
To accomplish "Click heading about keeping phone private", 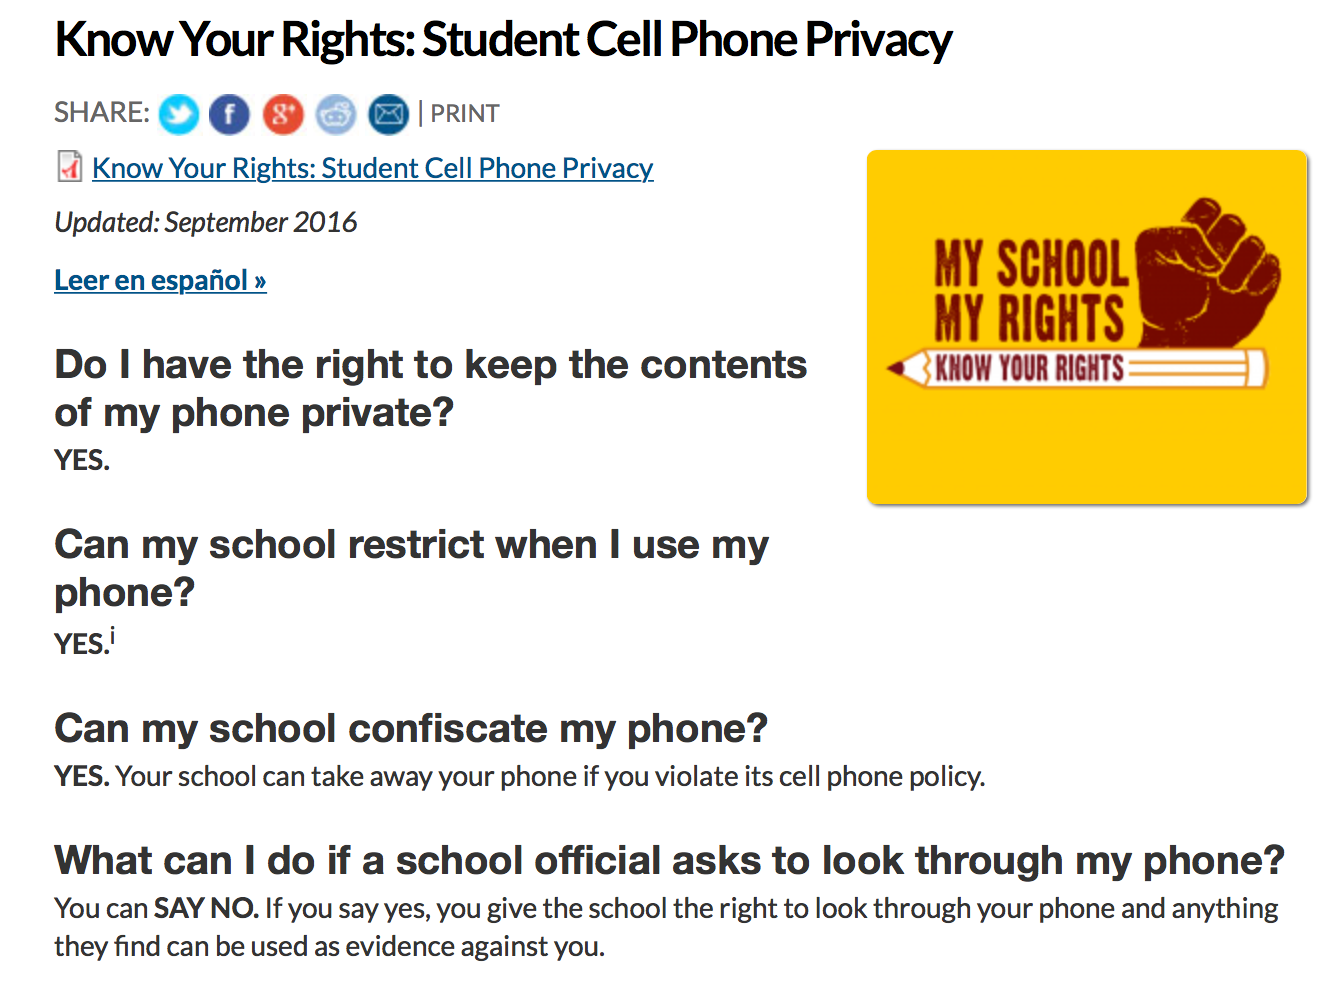I will (430, 388).
